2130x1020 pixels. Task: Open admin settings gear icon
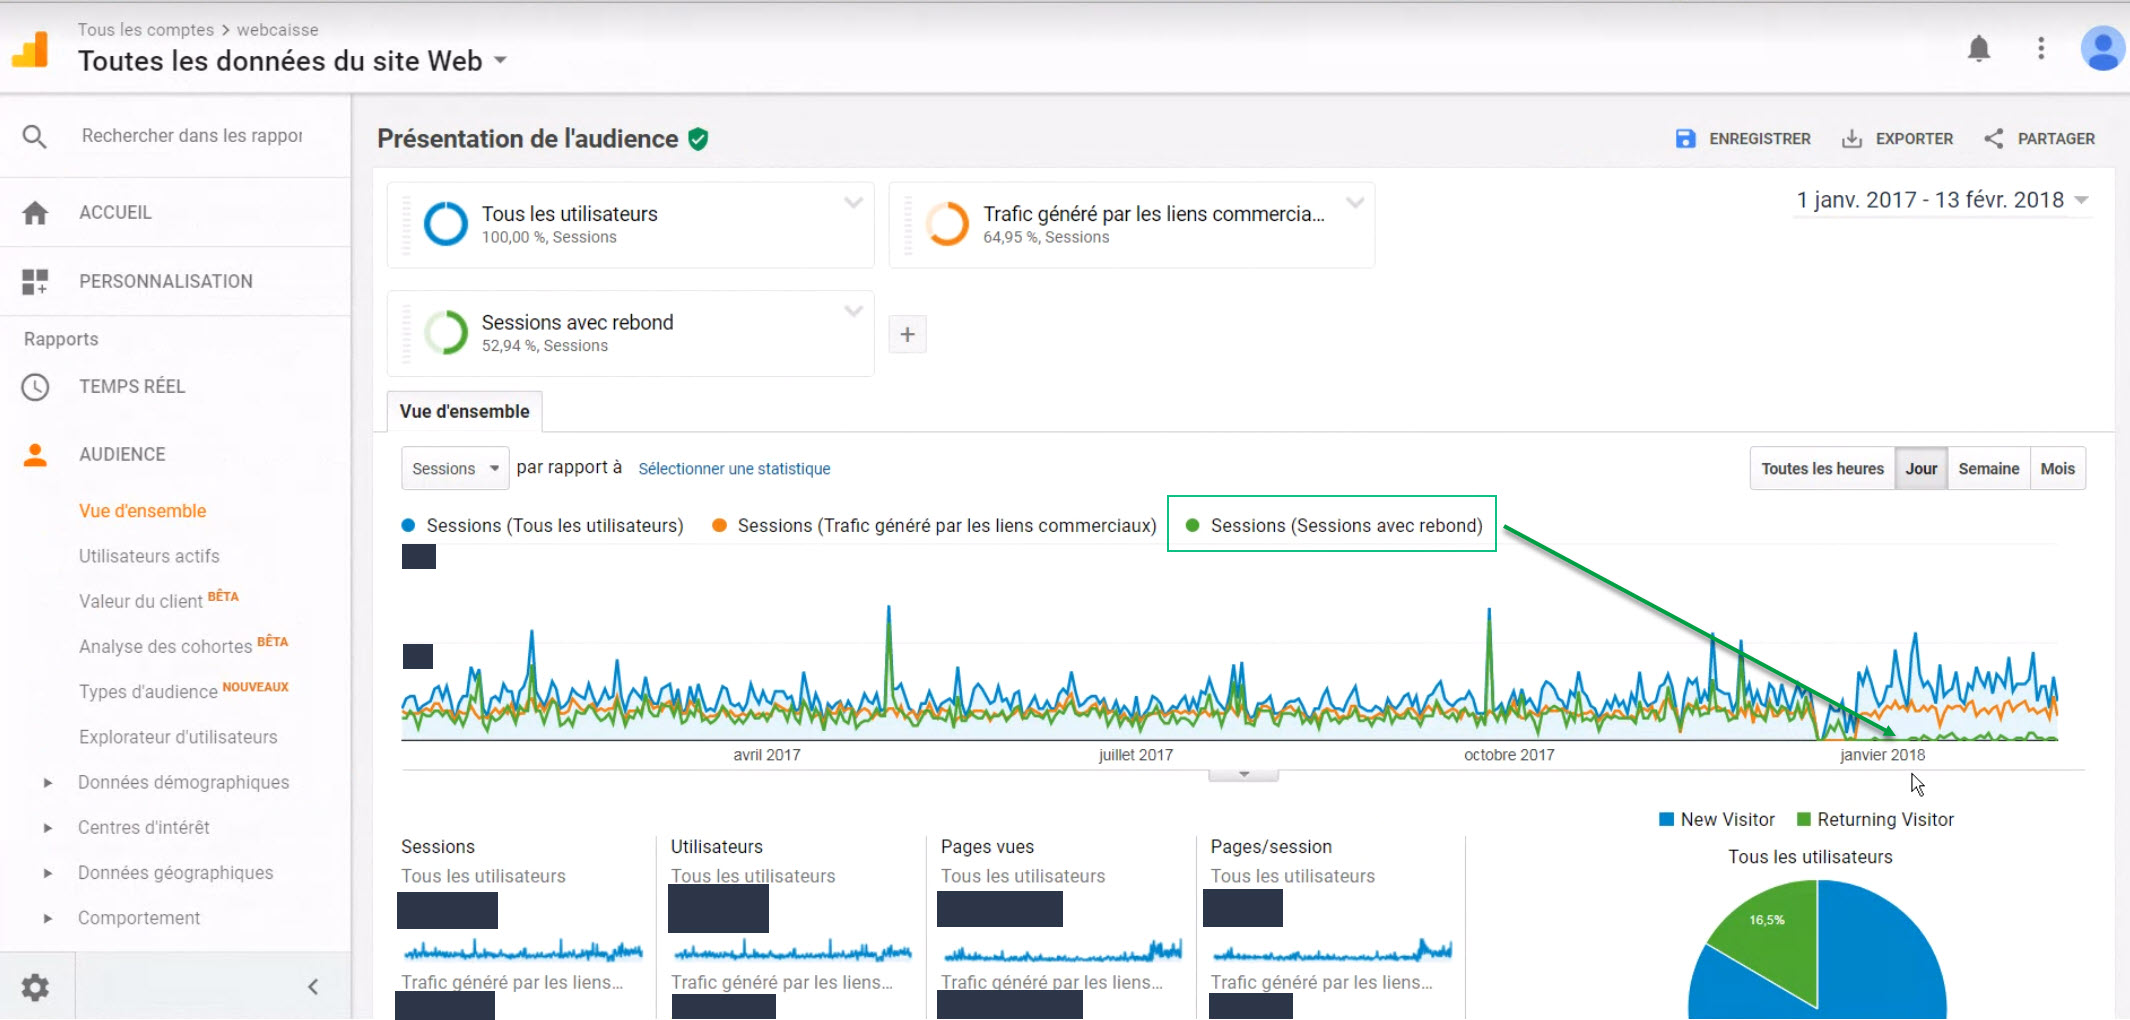pyautogui.click(x=35, y=987)
